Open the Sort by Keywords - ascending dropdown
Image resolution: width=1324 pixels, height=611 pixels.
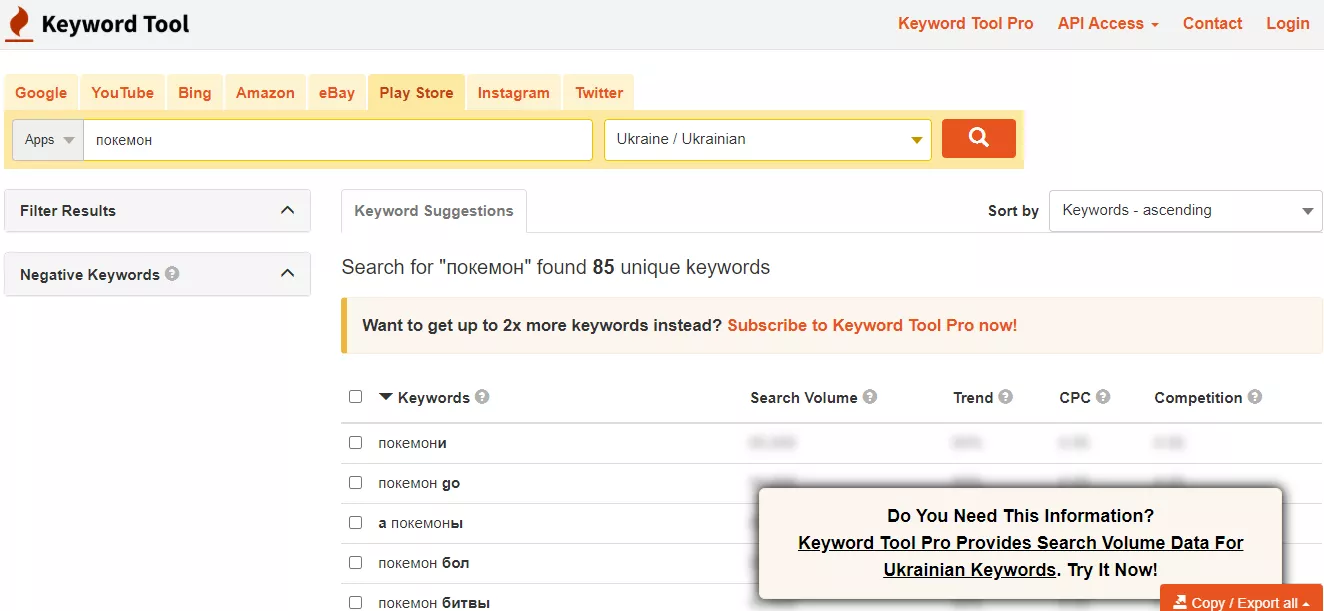point(1185,211)
